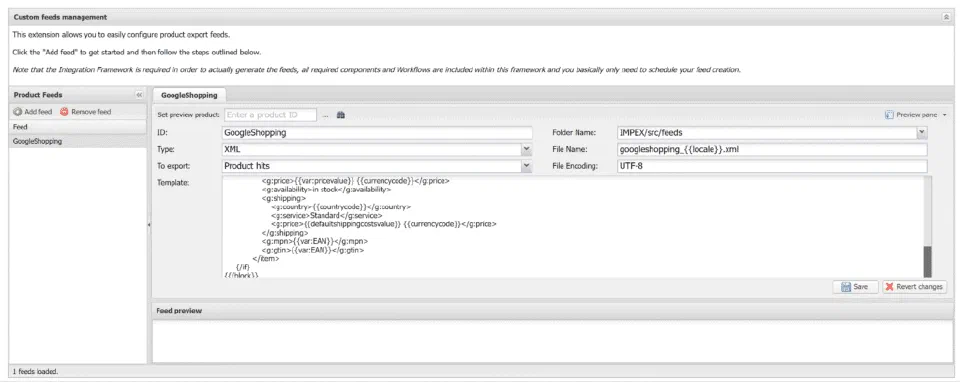Click the To export field Product hits

[372, 166]
